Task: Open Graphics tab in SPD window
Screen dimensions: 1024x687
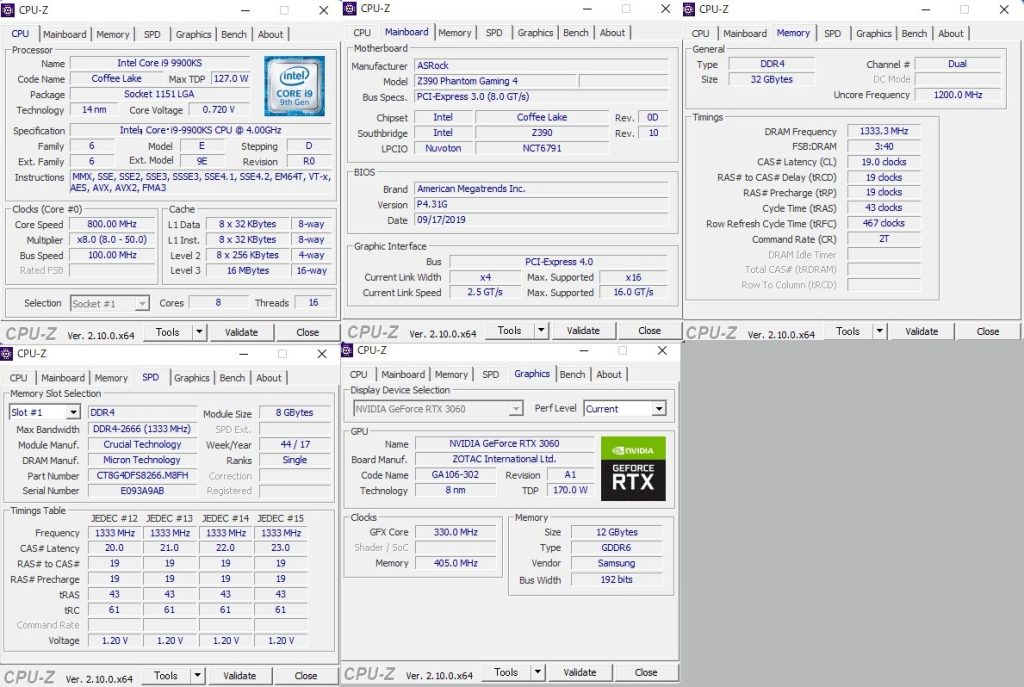Action: [x=192, y=377]
